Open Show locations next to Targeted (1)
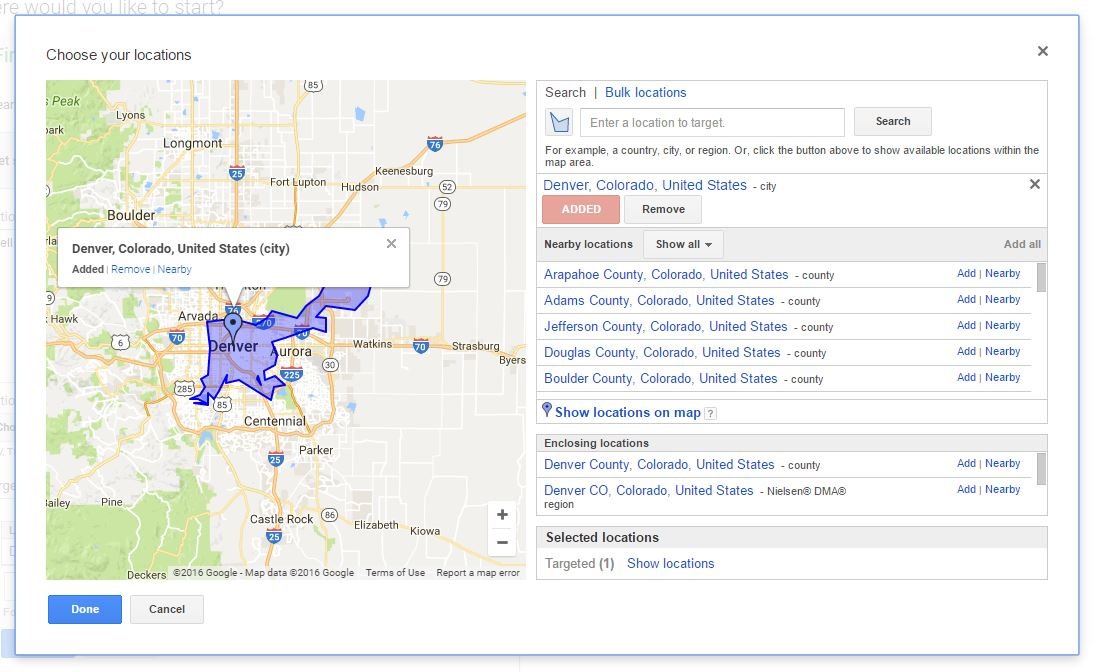Image resolution: width=1102 pixels, height=672 pixels. pos(670,563)
